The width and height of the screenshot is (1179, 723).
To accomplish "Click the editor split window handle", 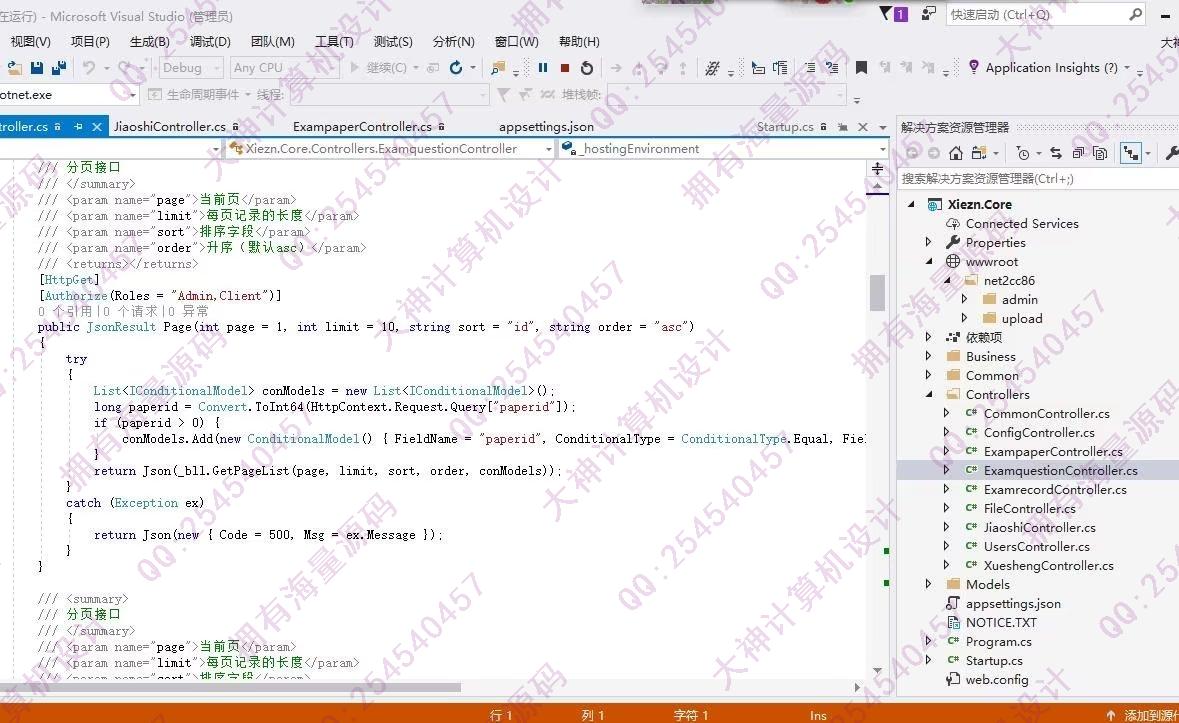I will coord(877,168).
